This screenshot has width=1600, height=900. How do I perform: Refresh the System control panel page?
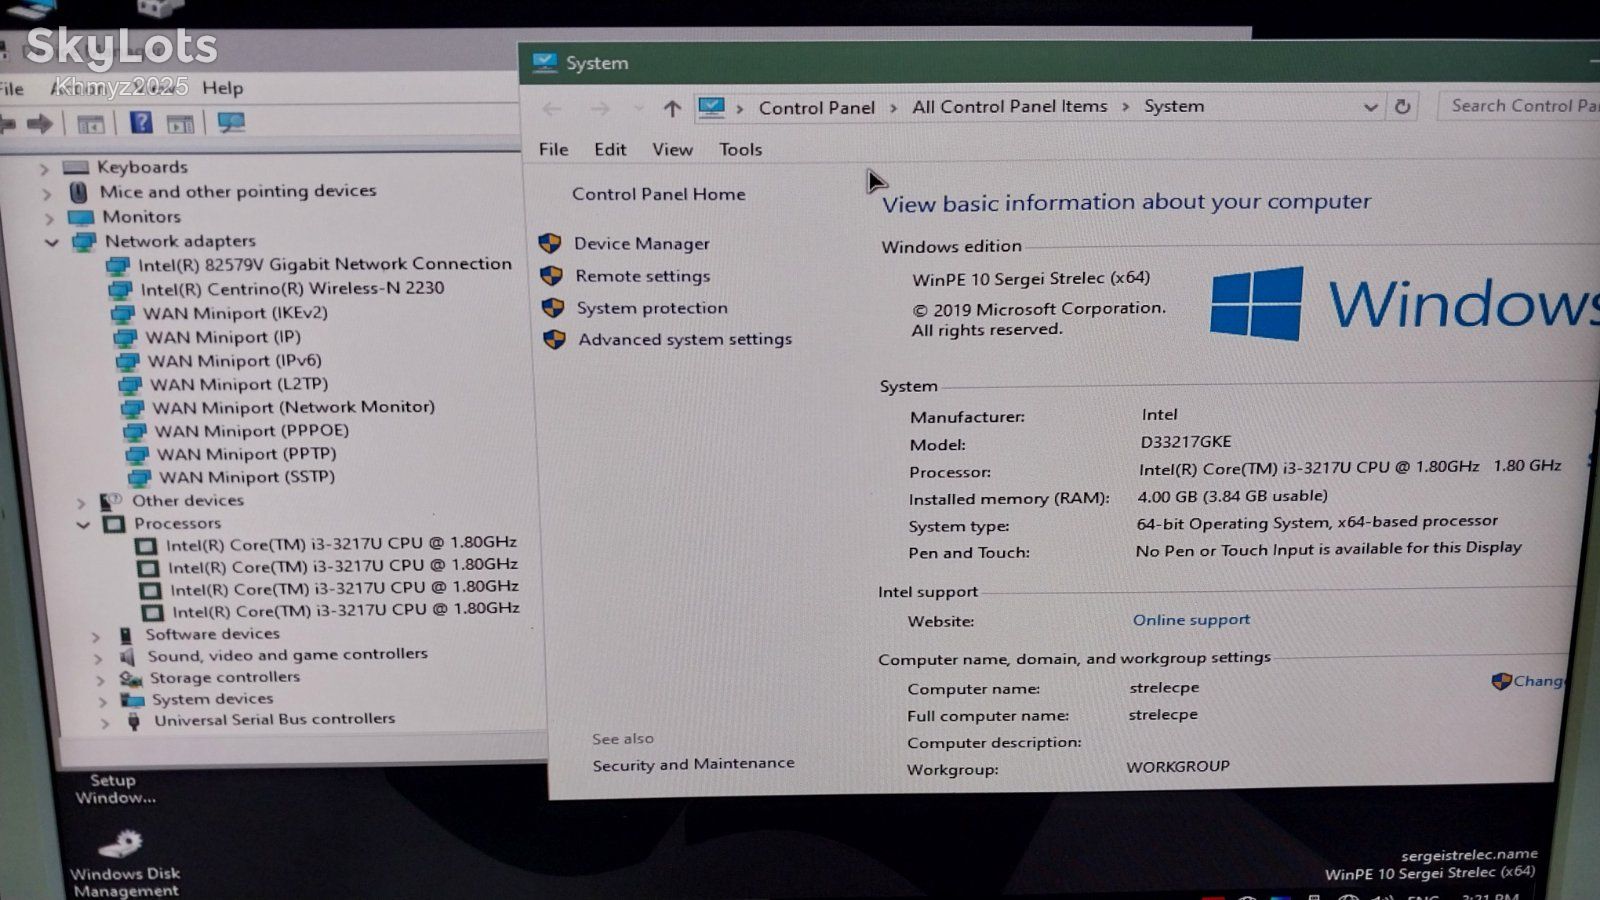1402,106
